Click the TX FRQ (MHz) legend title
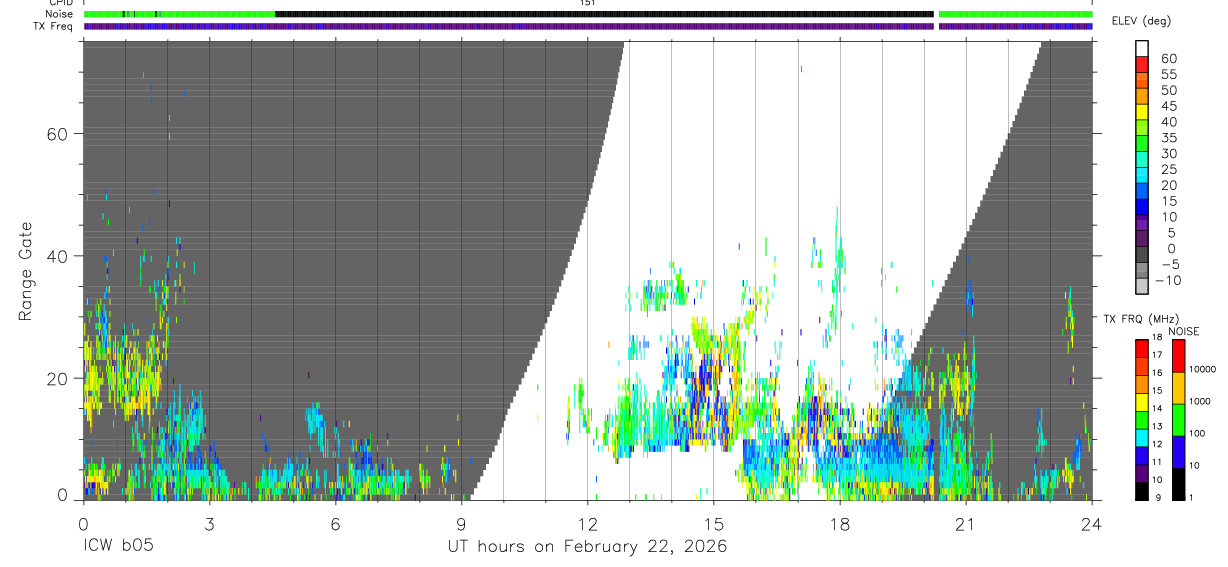This screenshot has width=1228, height=567. pyautogui.click(x=1141, y=319)
